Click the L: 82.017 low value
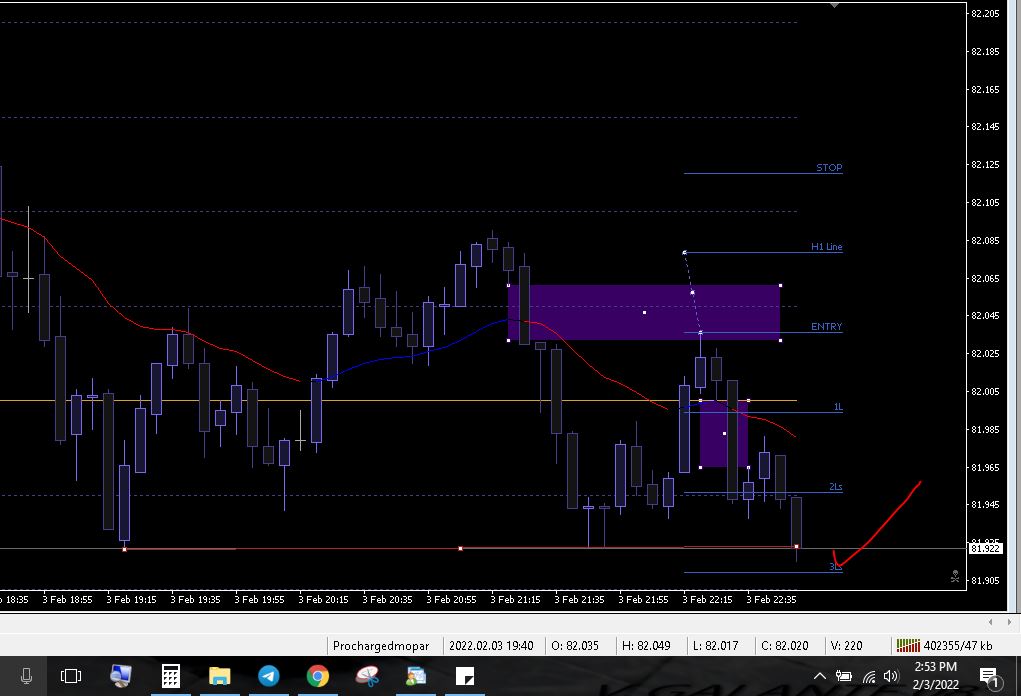 click(x=716, y=646)
